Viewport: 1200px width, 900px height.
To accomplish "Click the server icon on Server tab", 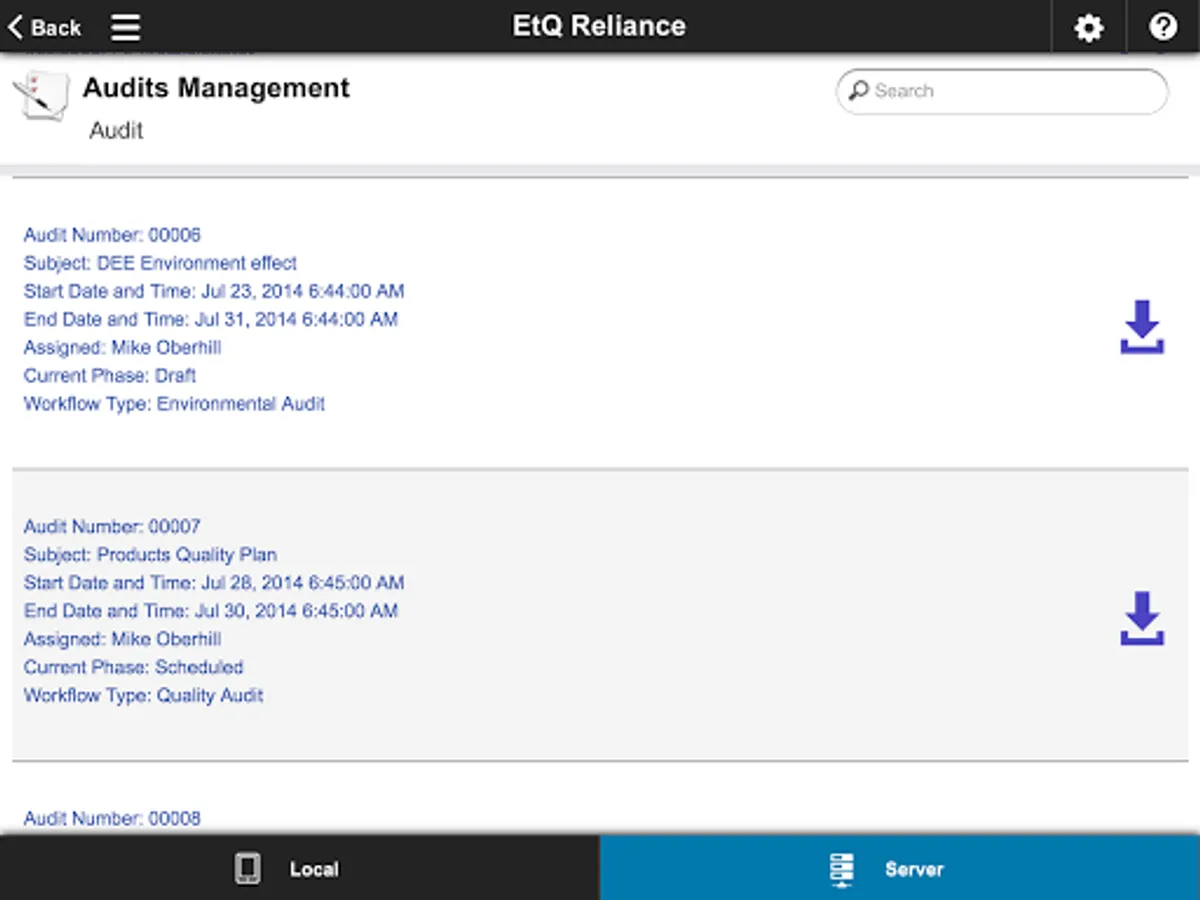I will point(842,869).
